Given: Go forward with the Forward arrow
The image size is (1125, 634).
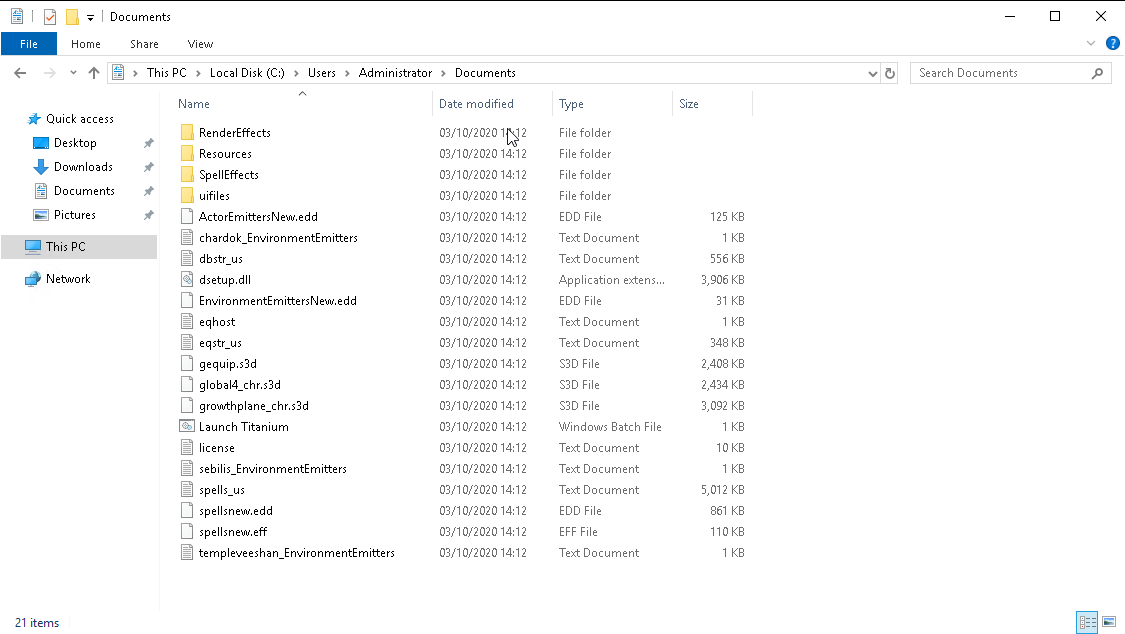Looking at the screenshot, I should tap(50, 73).
